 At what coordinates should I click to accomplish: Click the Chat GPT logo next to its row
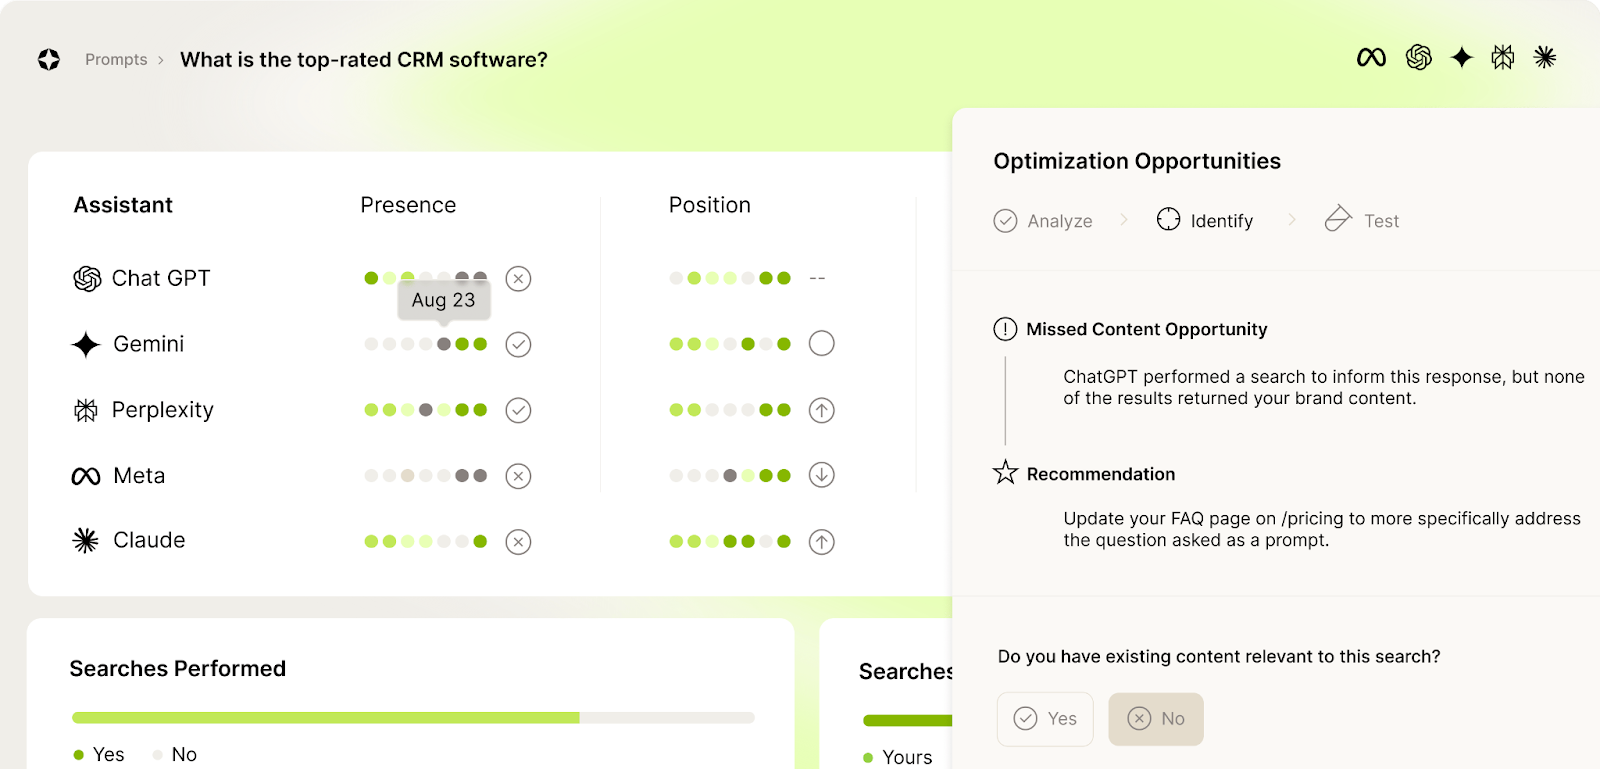(86, 278)
